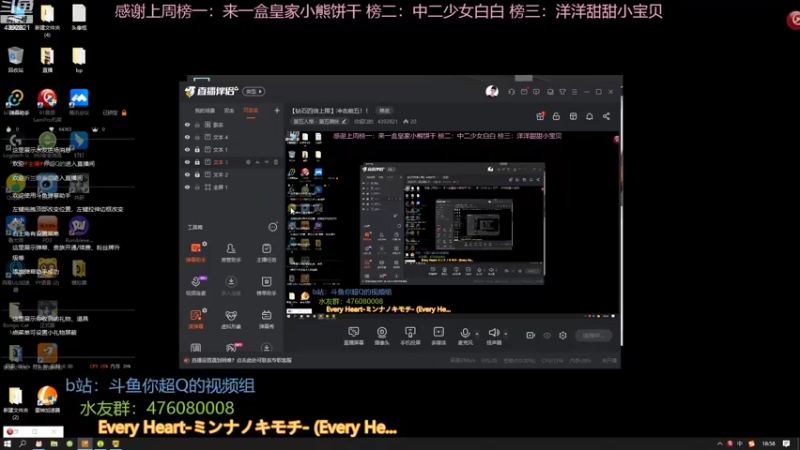Image resolution: width=800 pixels, height=450 pixels.
Task: Move the 文本 3 layer up
Action: tap(258, 162)
